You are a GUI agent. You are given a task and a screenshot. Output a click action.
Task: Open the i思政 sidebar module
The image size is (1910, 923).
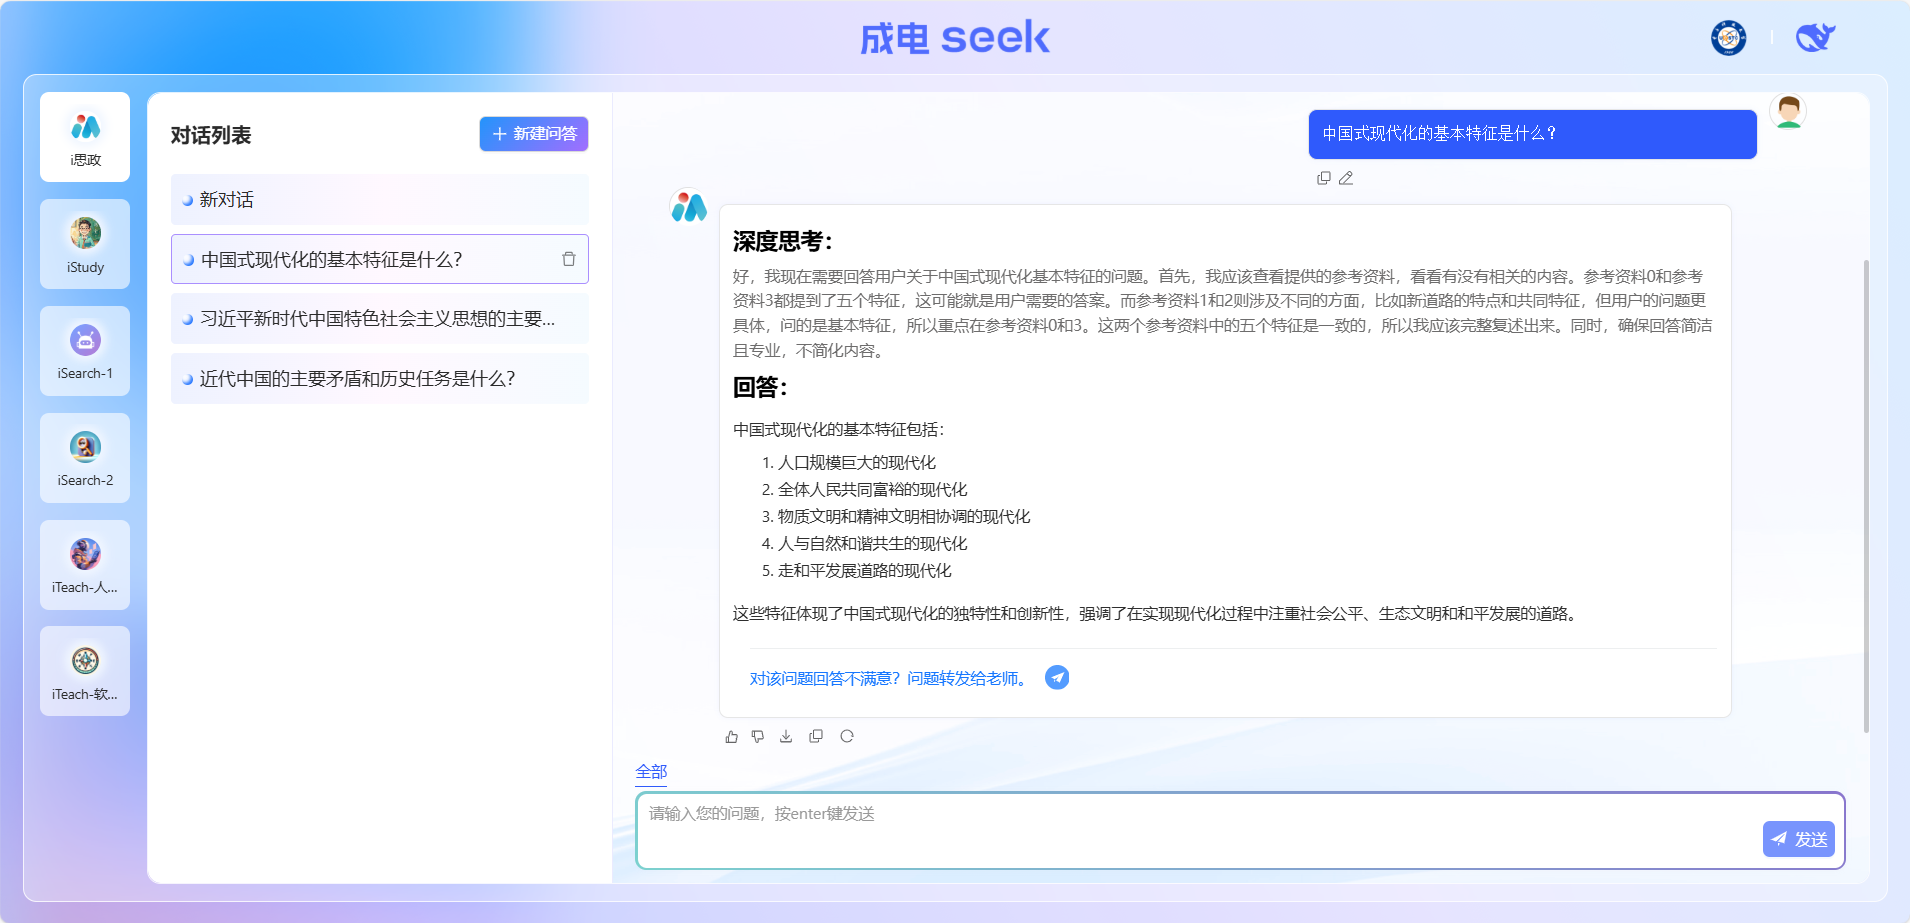pyautogui.click(x=85, y=137)
